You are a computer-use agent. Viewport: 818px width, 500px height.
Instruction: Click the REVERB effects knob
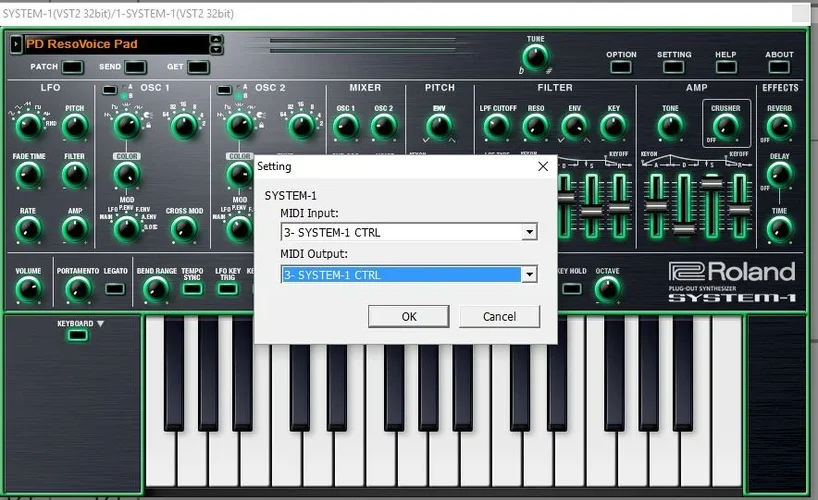tap(779, 127)
